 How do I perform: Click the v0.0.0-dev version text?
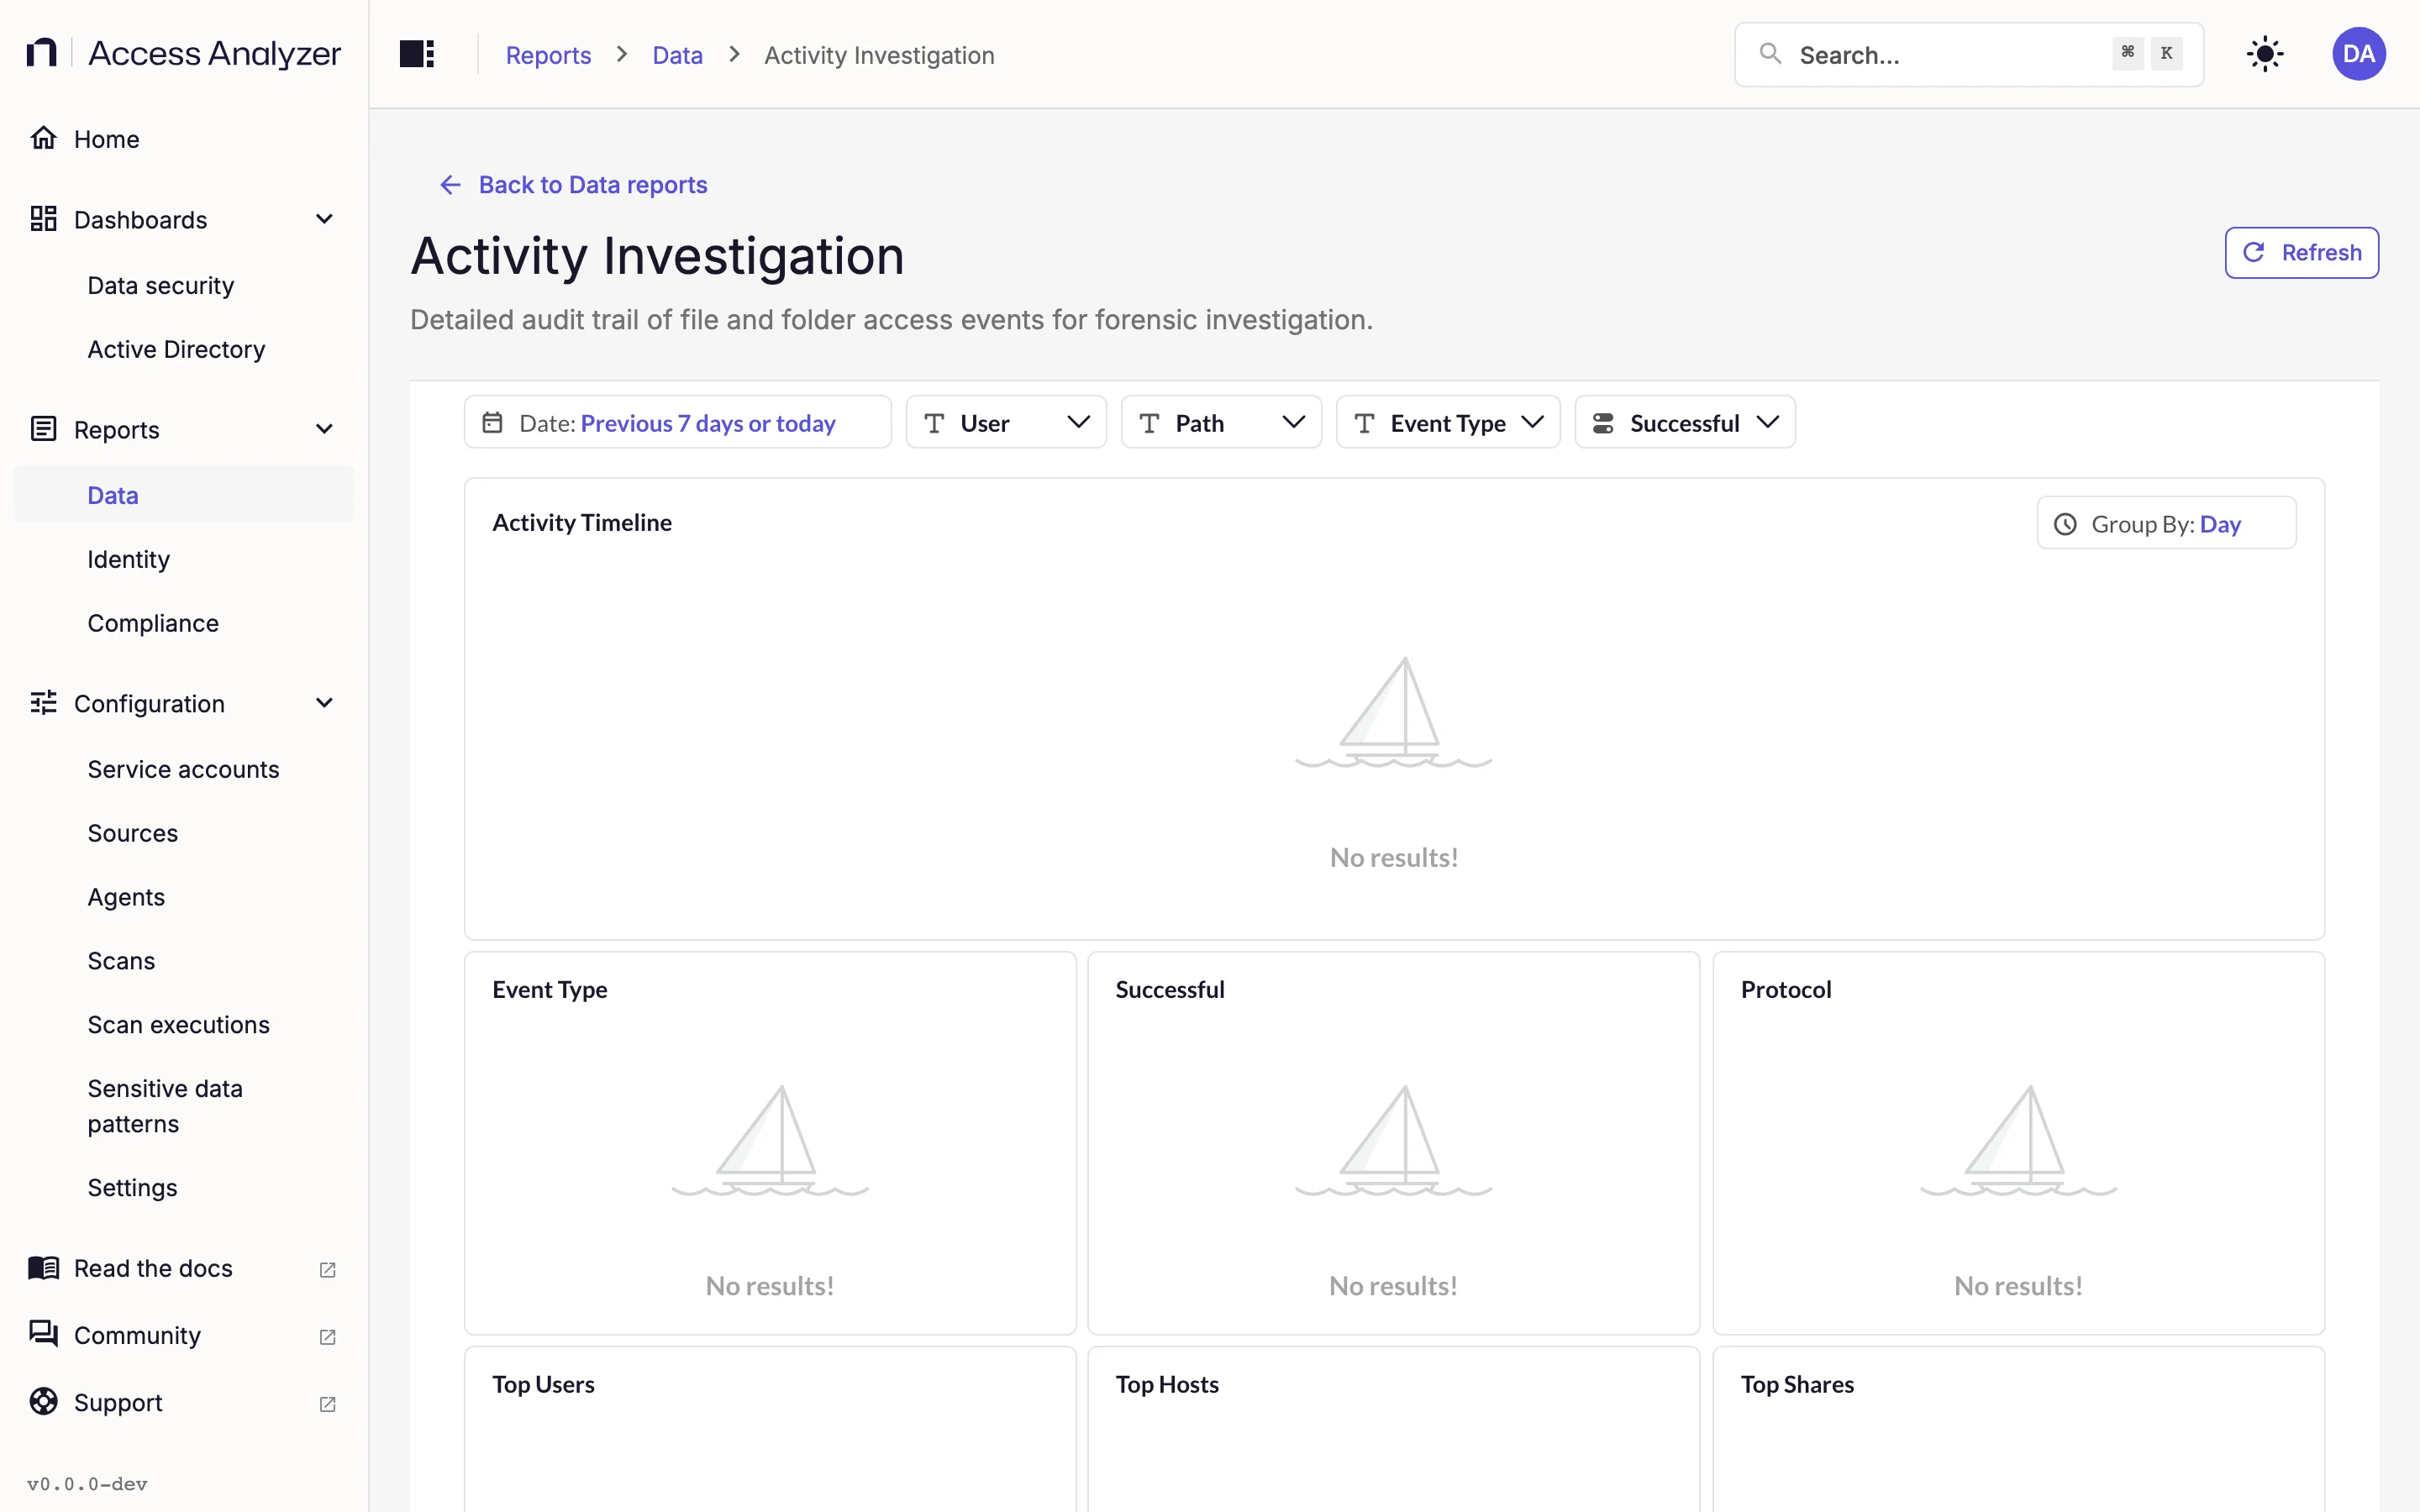click(87, 1484)
